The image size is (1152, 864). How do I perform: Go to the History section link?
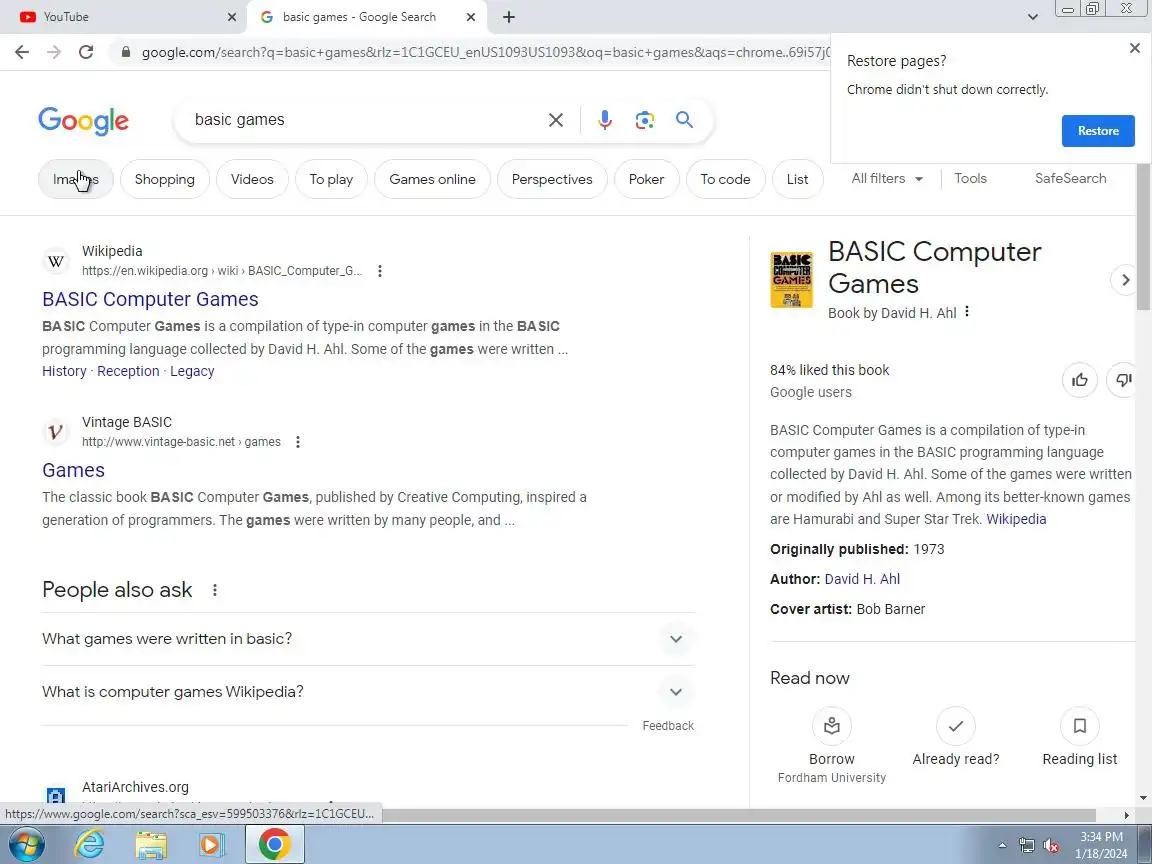click(64, 371)
